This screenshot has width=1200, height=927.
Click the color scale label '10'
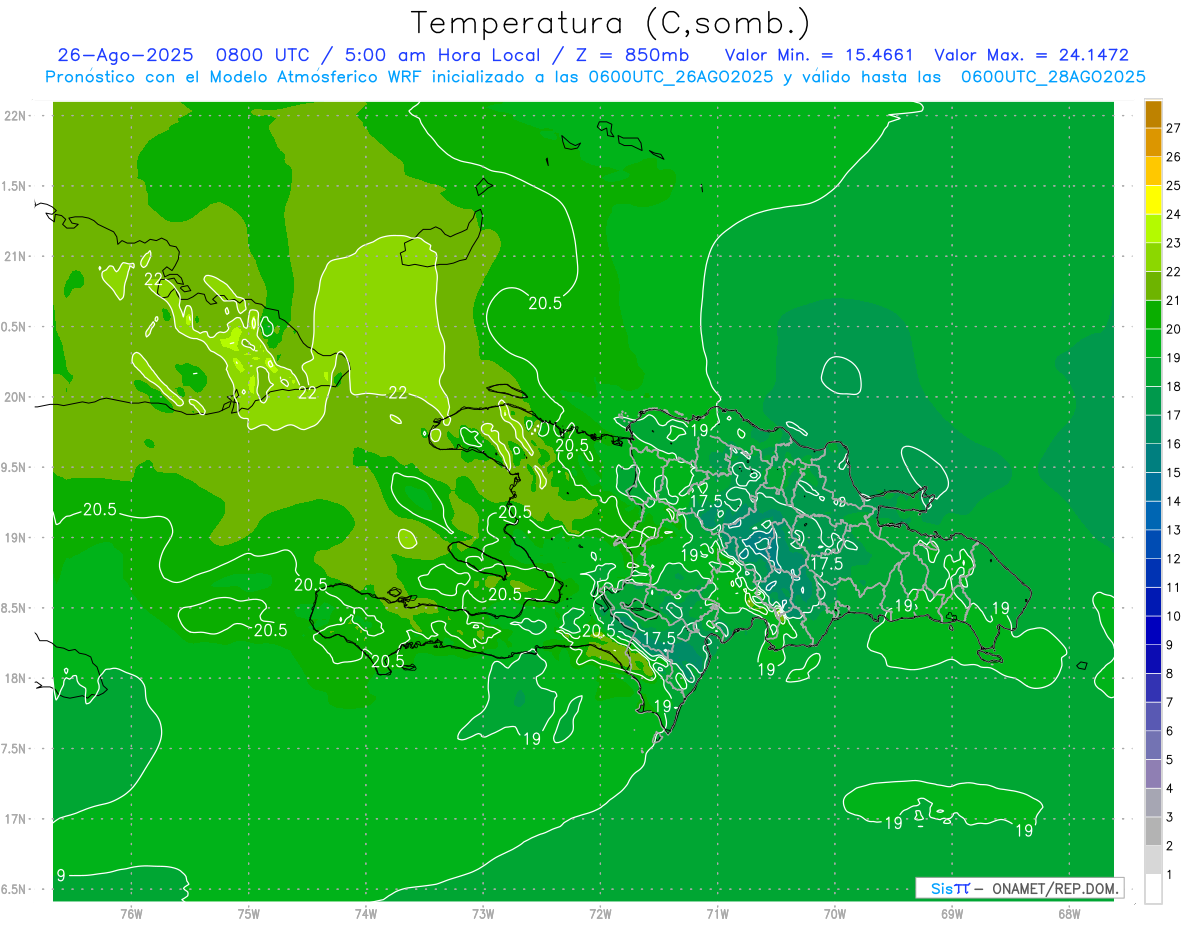1173,616
